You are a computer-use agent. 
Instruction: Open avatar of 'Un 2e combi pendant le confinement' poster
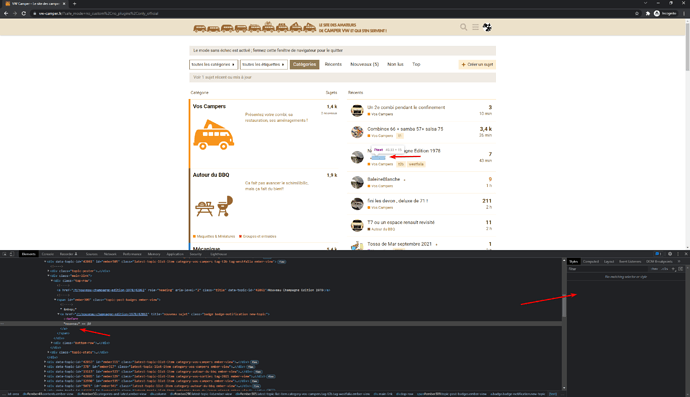[357, 110]
